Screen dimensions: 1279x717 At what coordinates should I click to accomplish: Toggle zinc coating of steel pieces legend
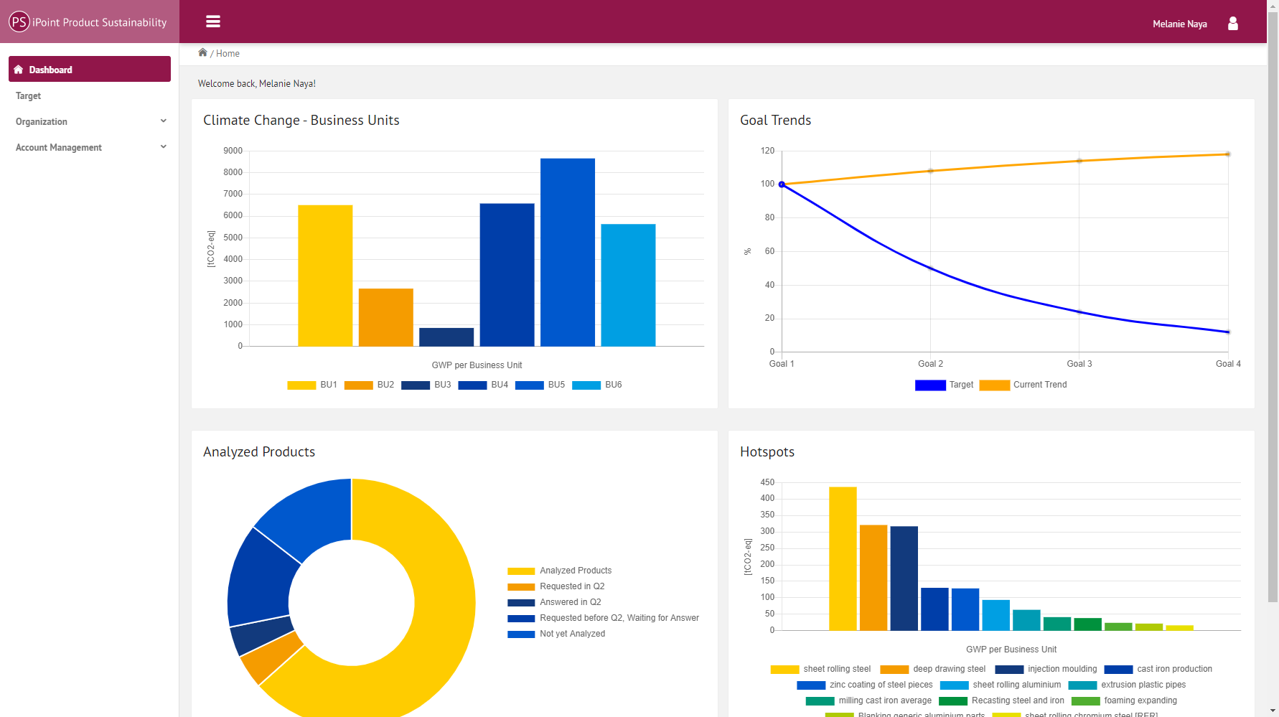tap(865, 685)
